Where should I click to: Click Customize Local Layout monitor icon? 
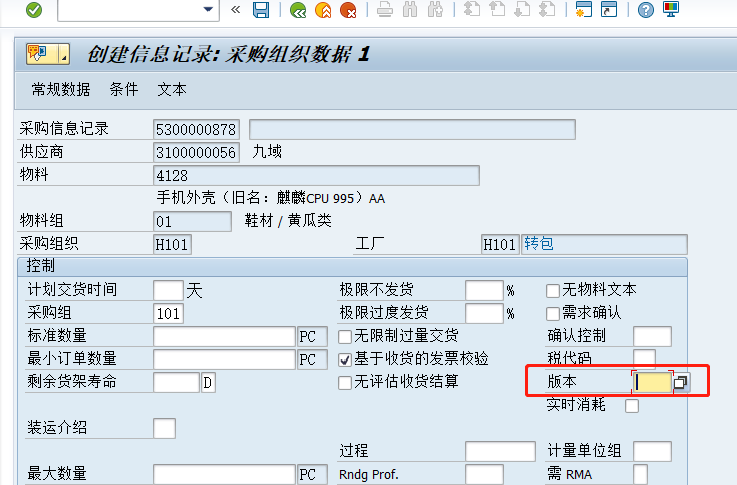(x=671, y=9)
